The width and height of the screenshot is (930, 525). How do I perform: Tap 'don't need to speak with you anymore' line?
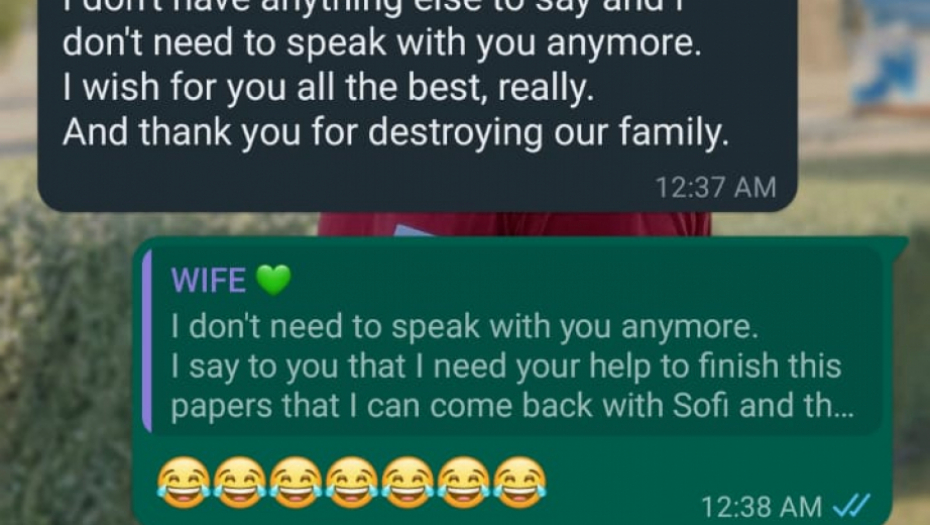coord(381,44)
